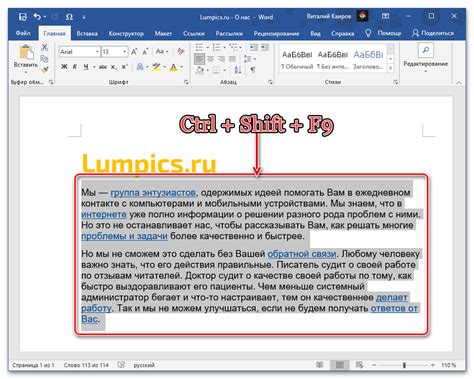Screen dimensions: 474x379
Task: Click the Format Painter brush icon
Action: [x=44, y=69]
